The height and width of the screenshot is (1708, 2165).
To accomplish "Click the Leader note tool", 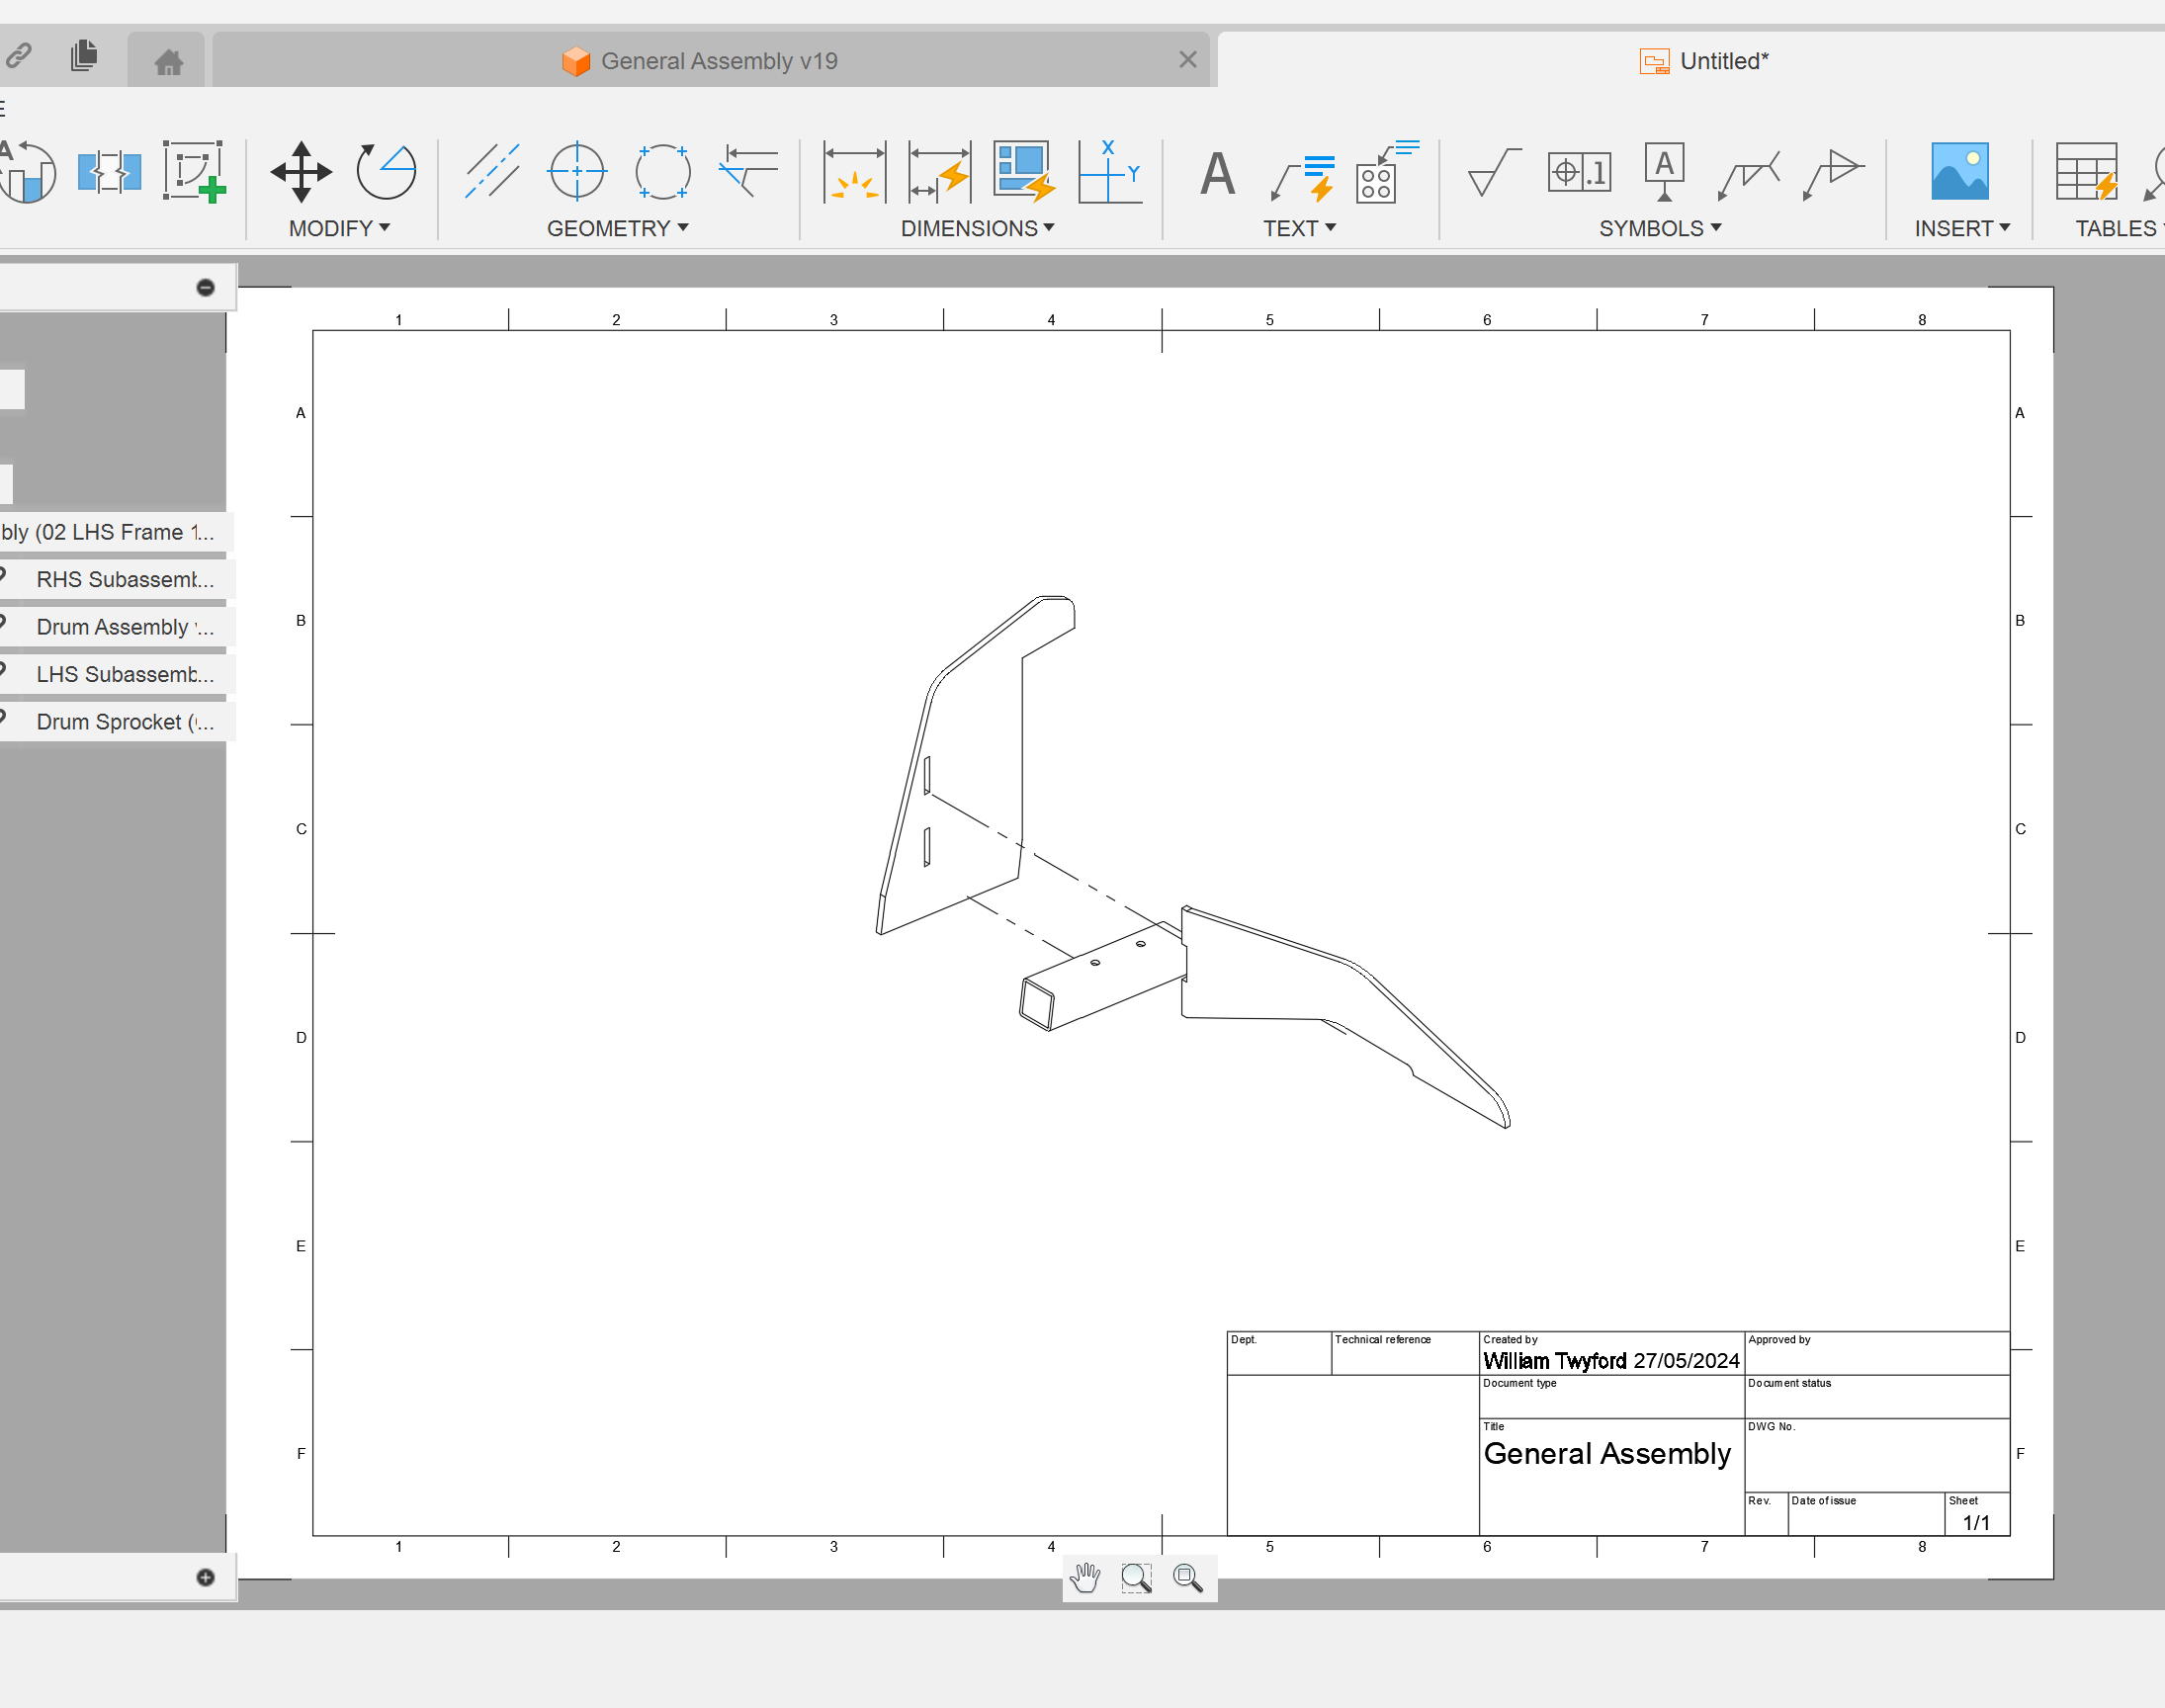I will point(1302,176).
